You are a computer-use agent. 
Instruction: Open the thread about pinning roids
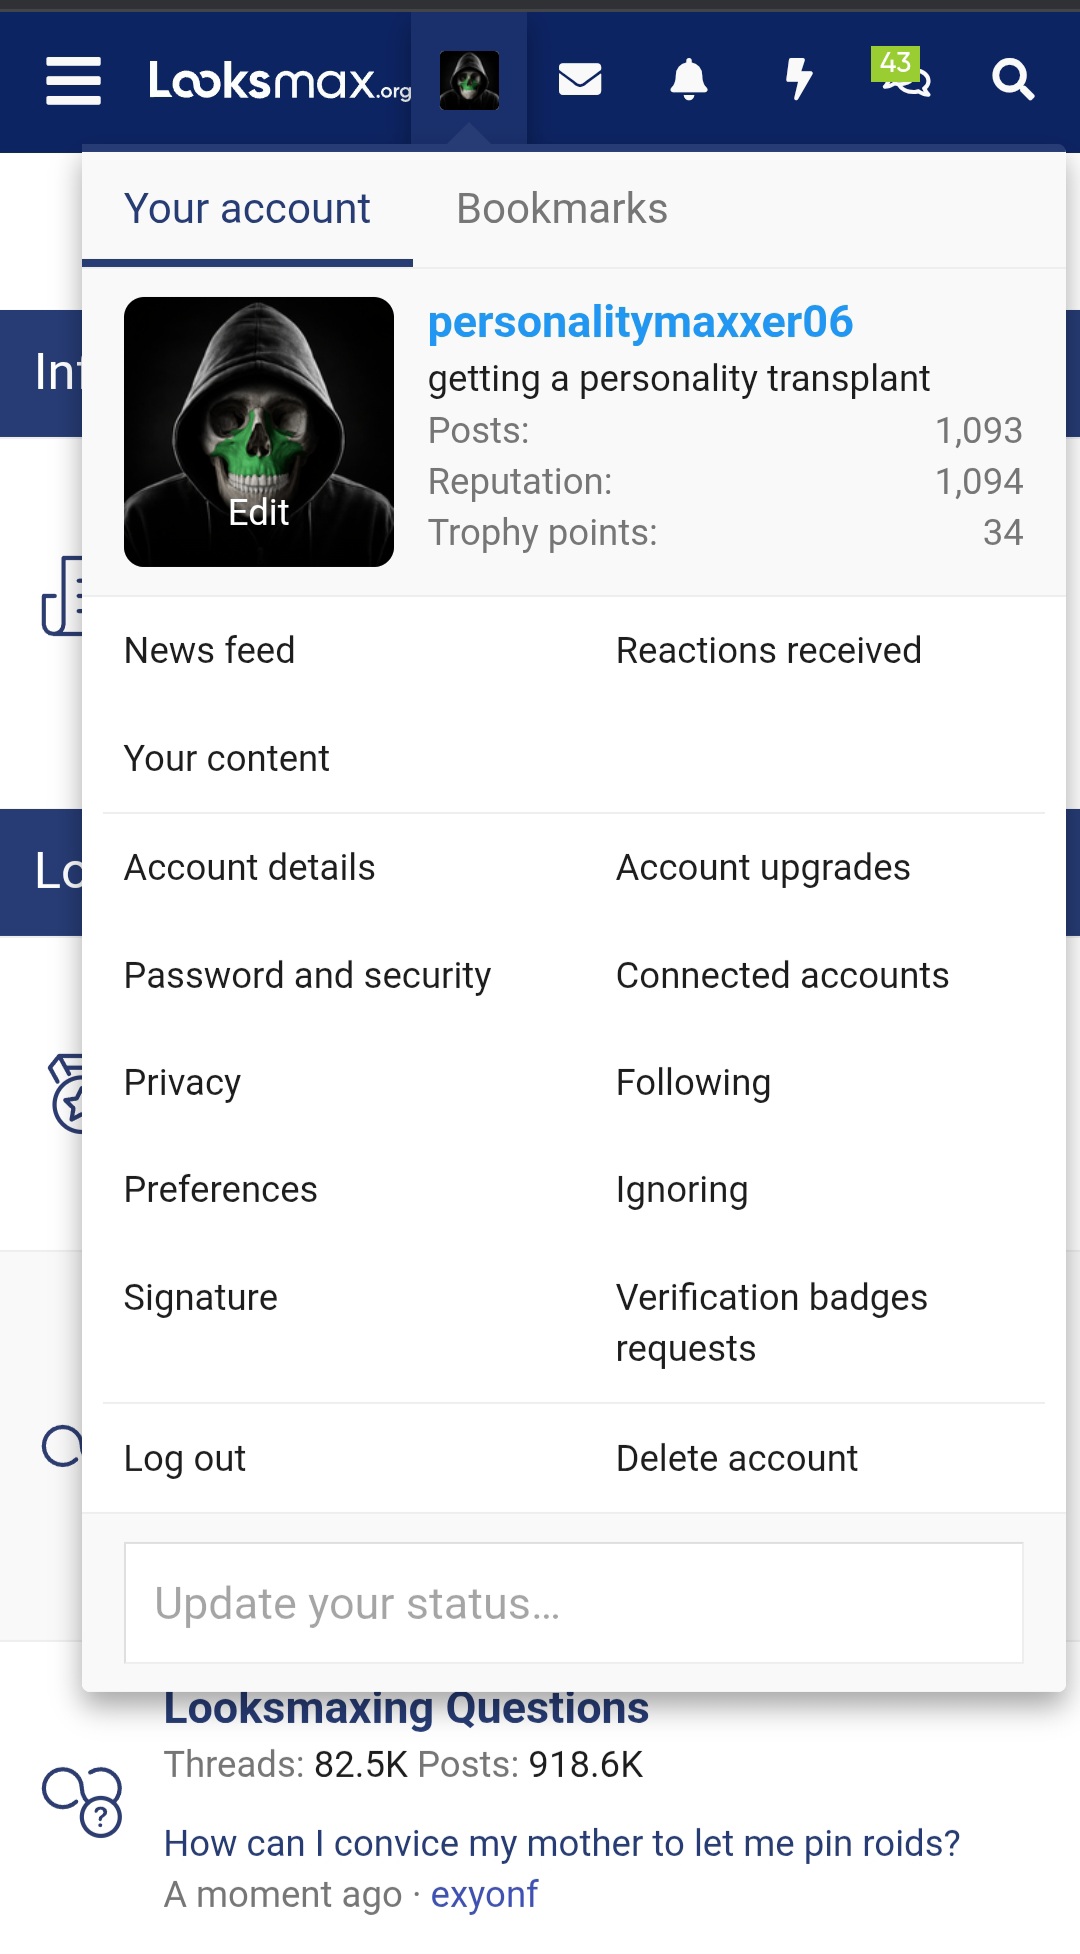[x=563, y=1843]
